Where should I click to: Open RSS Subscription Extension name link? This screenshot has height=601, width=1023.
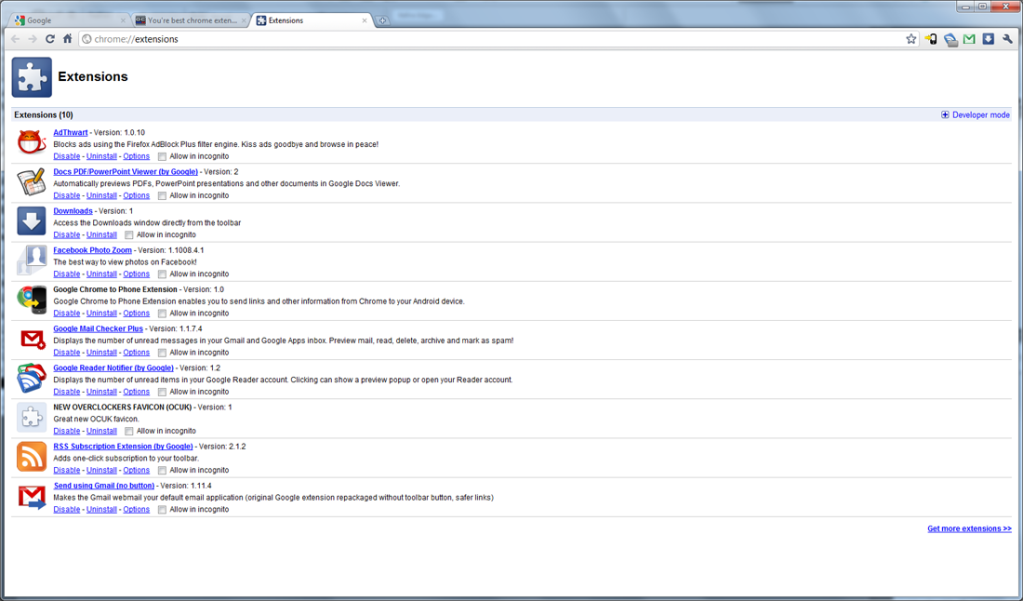123,446
